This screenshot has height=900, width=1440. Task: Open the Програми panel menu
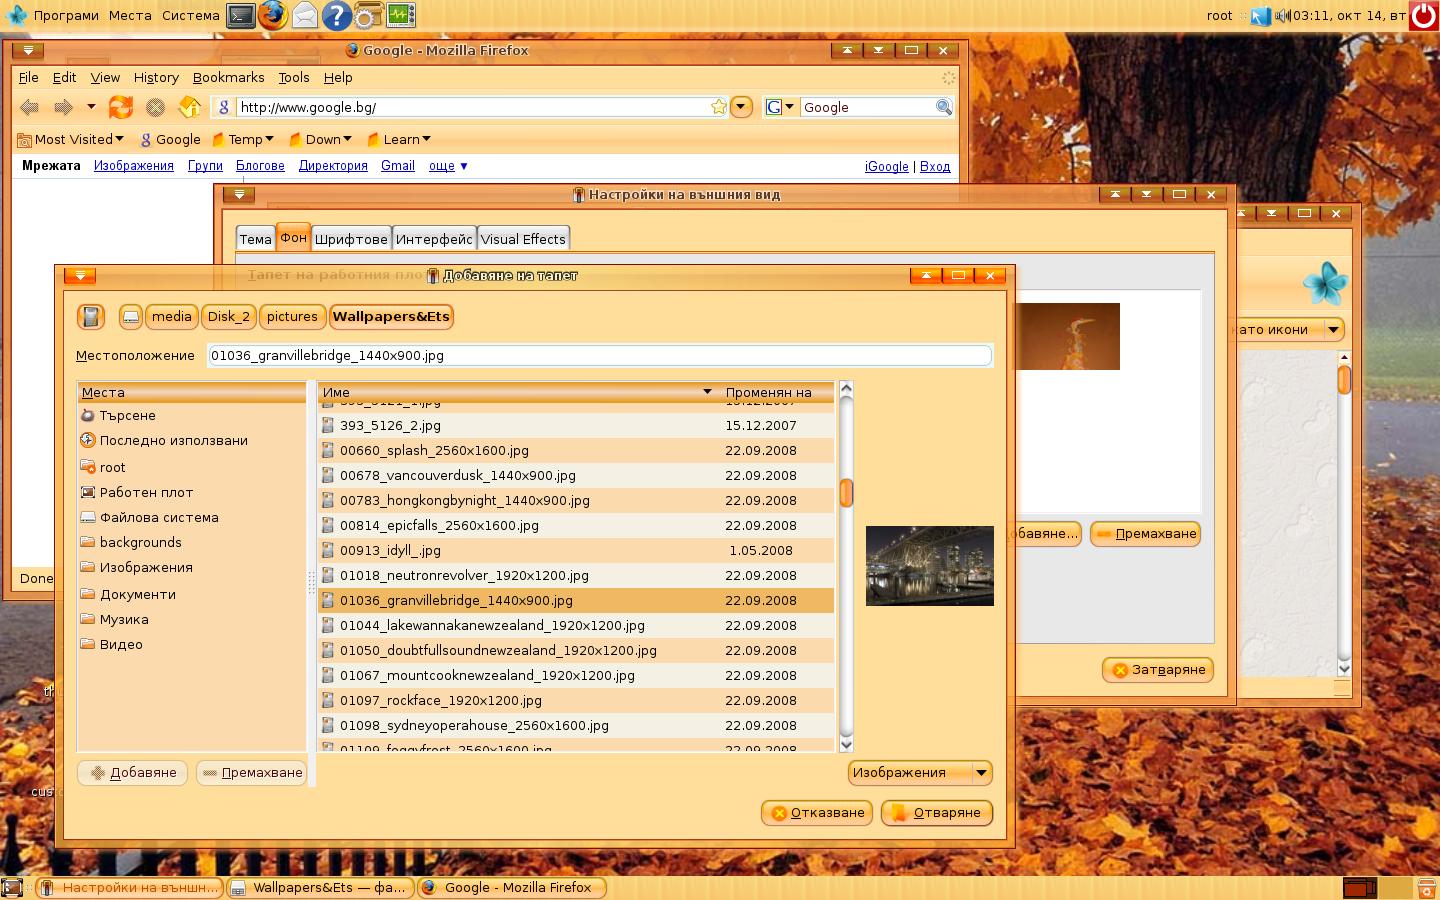coord(66,15)
